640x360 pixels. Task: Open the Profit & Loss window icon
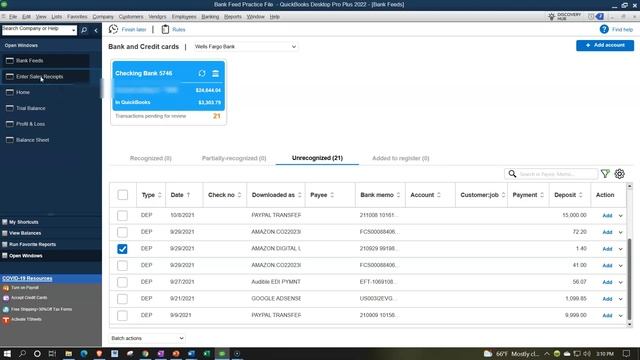point(10,124)
